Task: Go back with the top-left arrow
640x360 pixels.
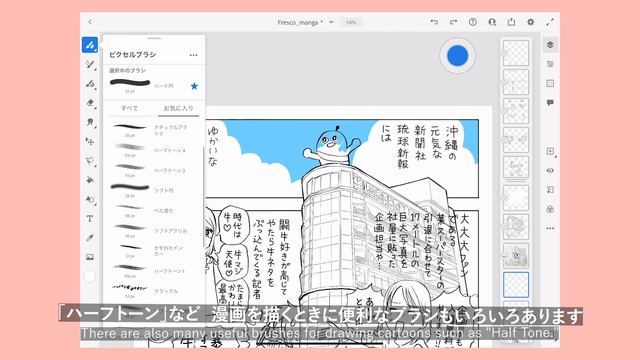Action: point(90,22)
